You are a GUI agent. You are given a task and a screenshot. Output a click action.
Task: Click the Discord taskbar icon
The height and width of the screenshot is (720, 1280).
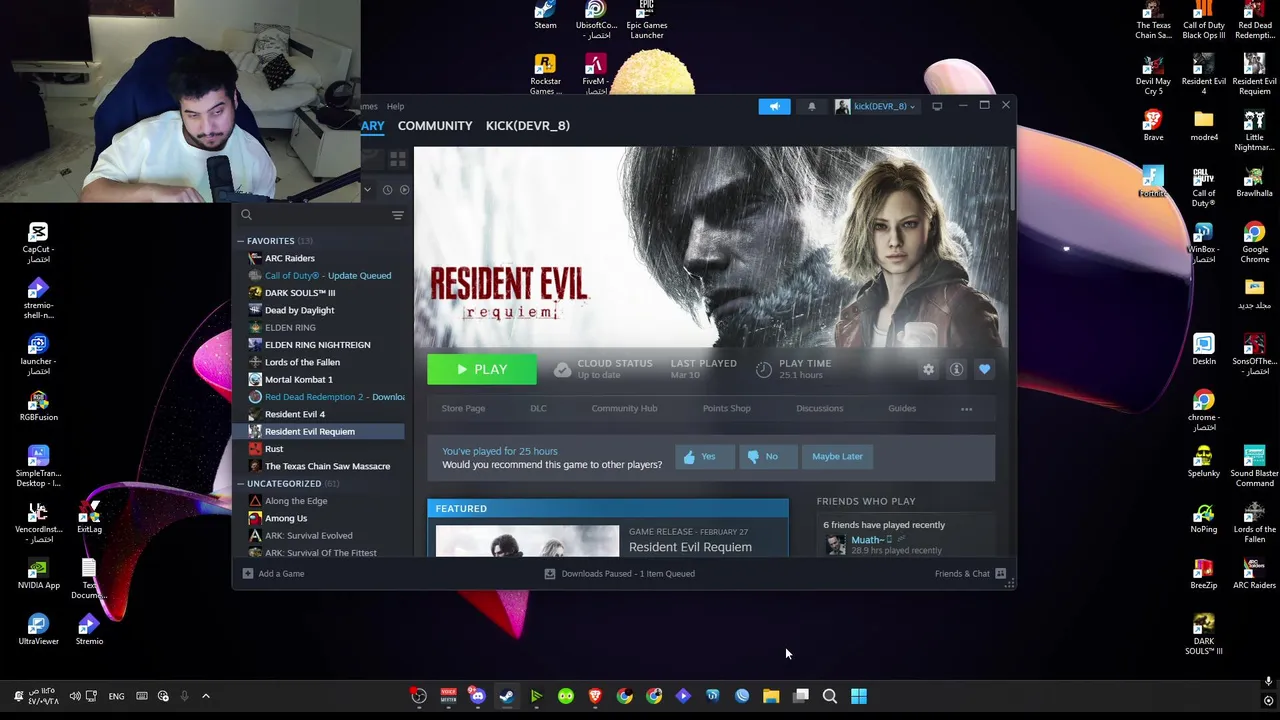point(477,696)
